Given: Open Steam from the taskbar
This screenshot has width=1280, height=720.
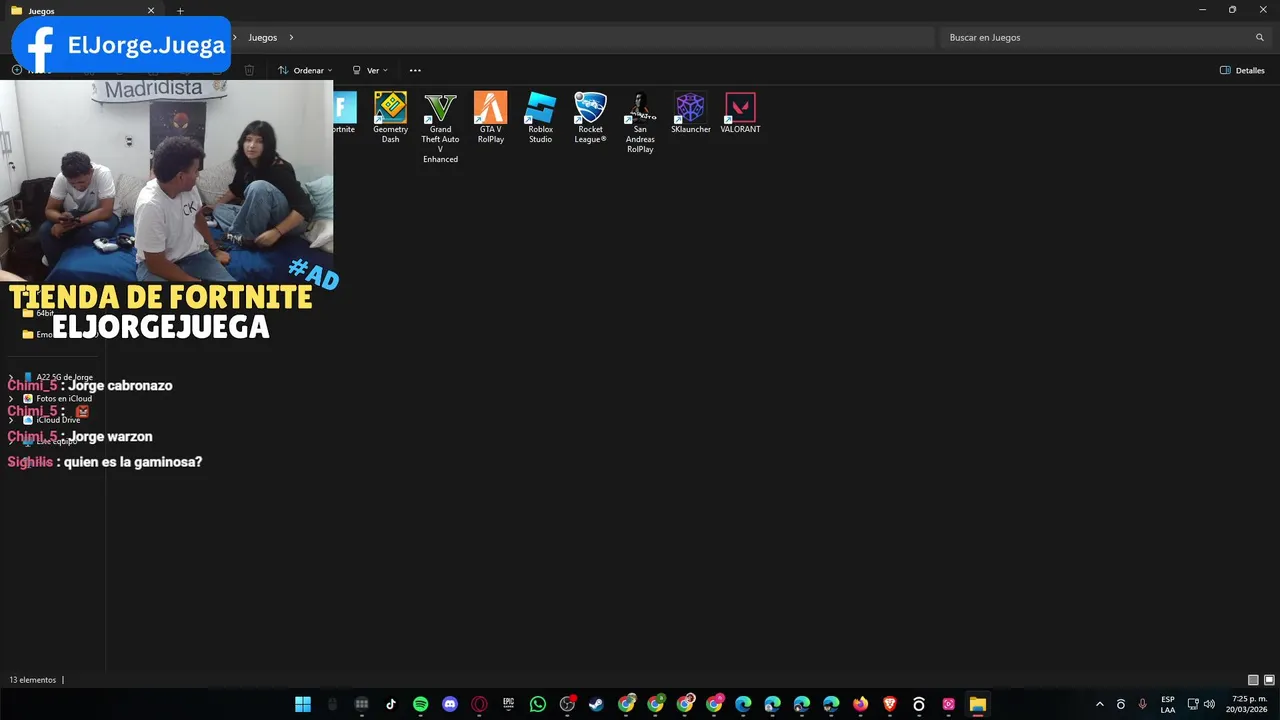Looking at the screenshot, I should tap(596, 704).
